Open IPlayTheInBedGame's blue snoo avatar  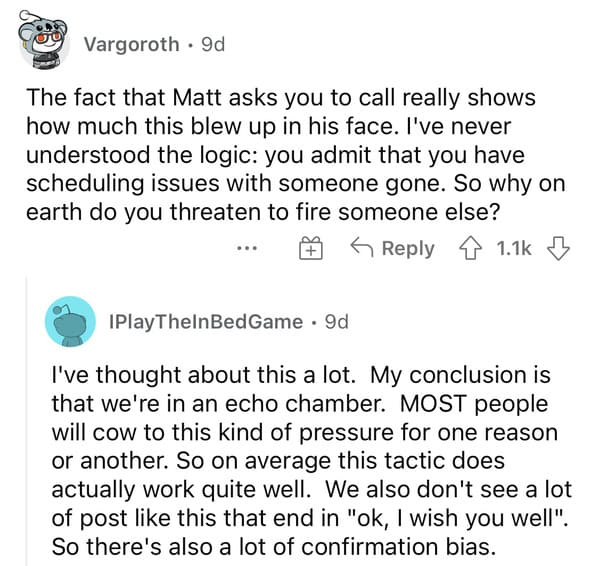pos(70,322)
